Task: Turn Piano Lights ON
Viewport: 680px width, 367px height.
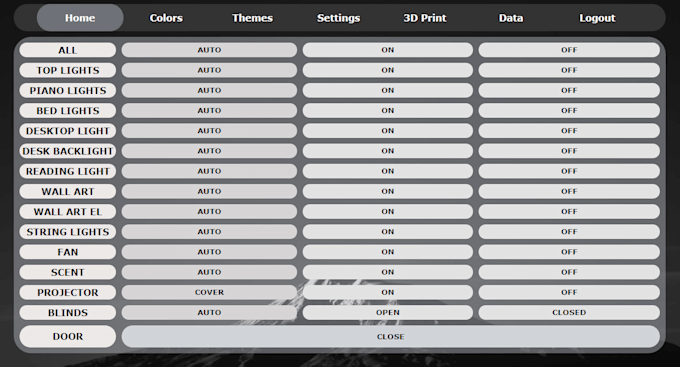Action: click(x=388, y=90)
